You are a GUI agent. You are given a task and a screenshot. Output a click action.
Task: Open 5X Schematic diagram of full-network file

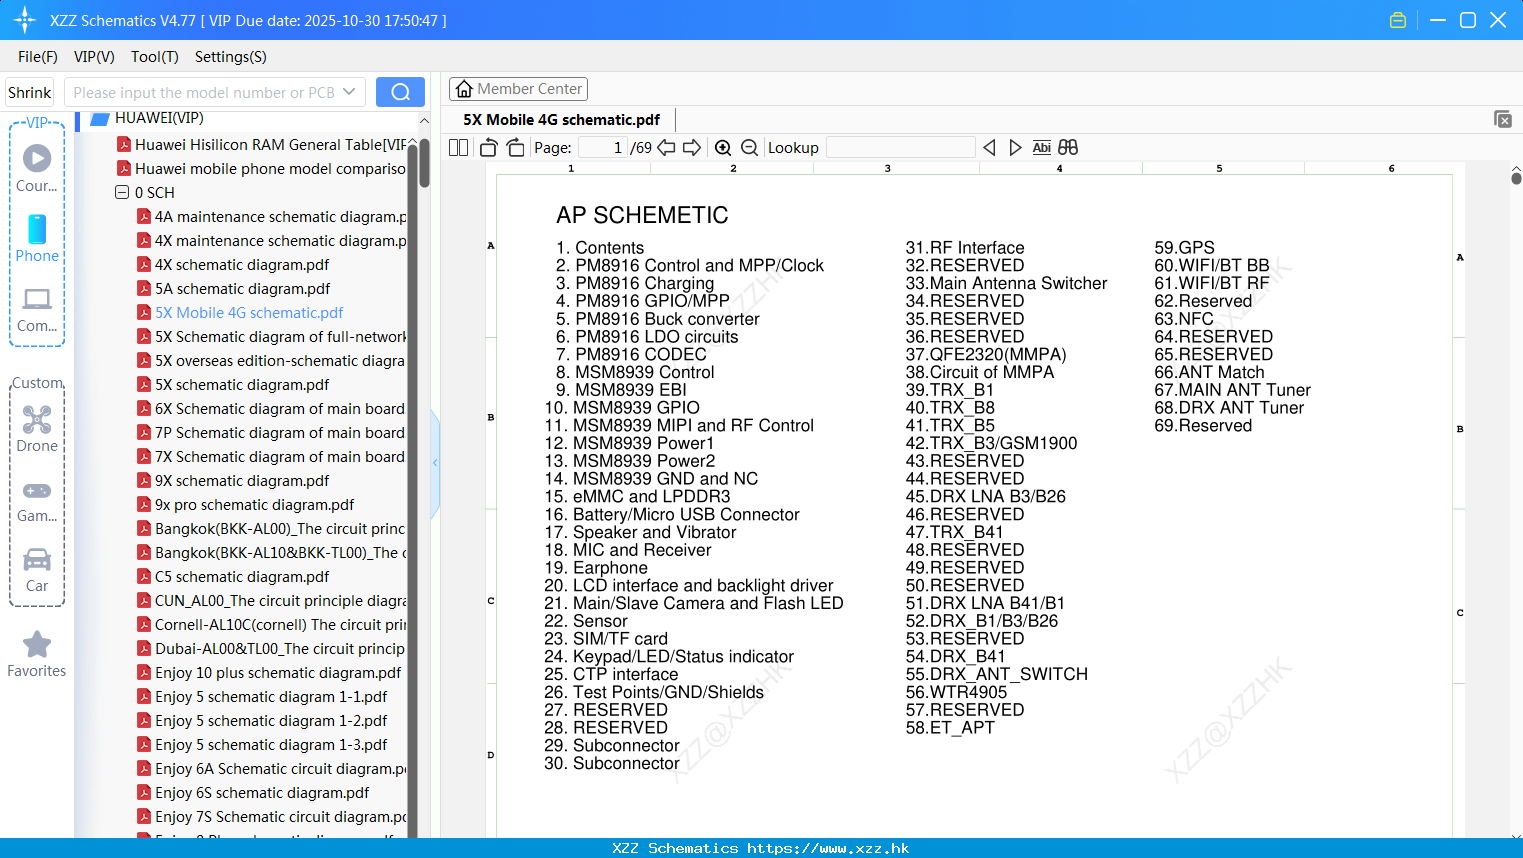[x=280, y=337]
